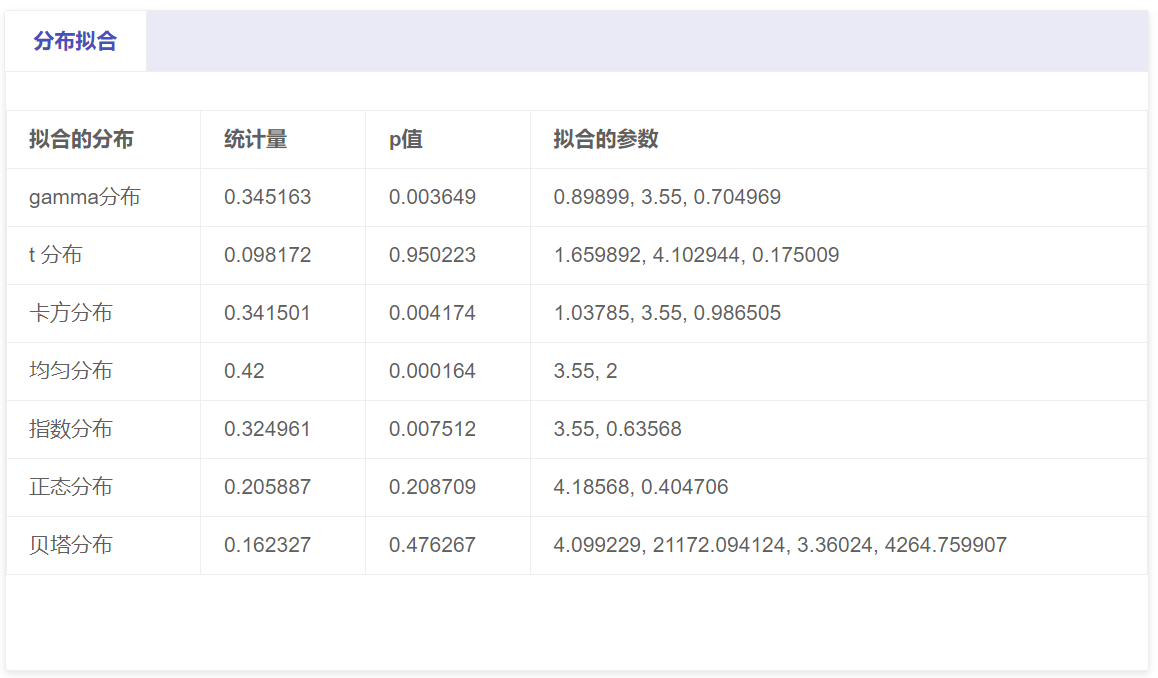Switch to the 分布拟合 tab
Image resolution: width=1158 pixels, height=678 pixels.
pos(75,41)
